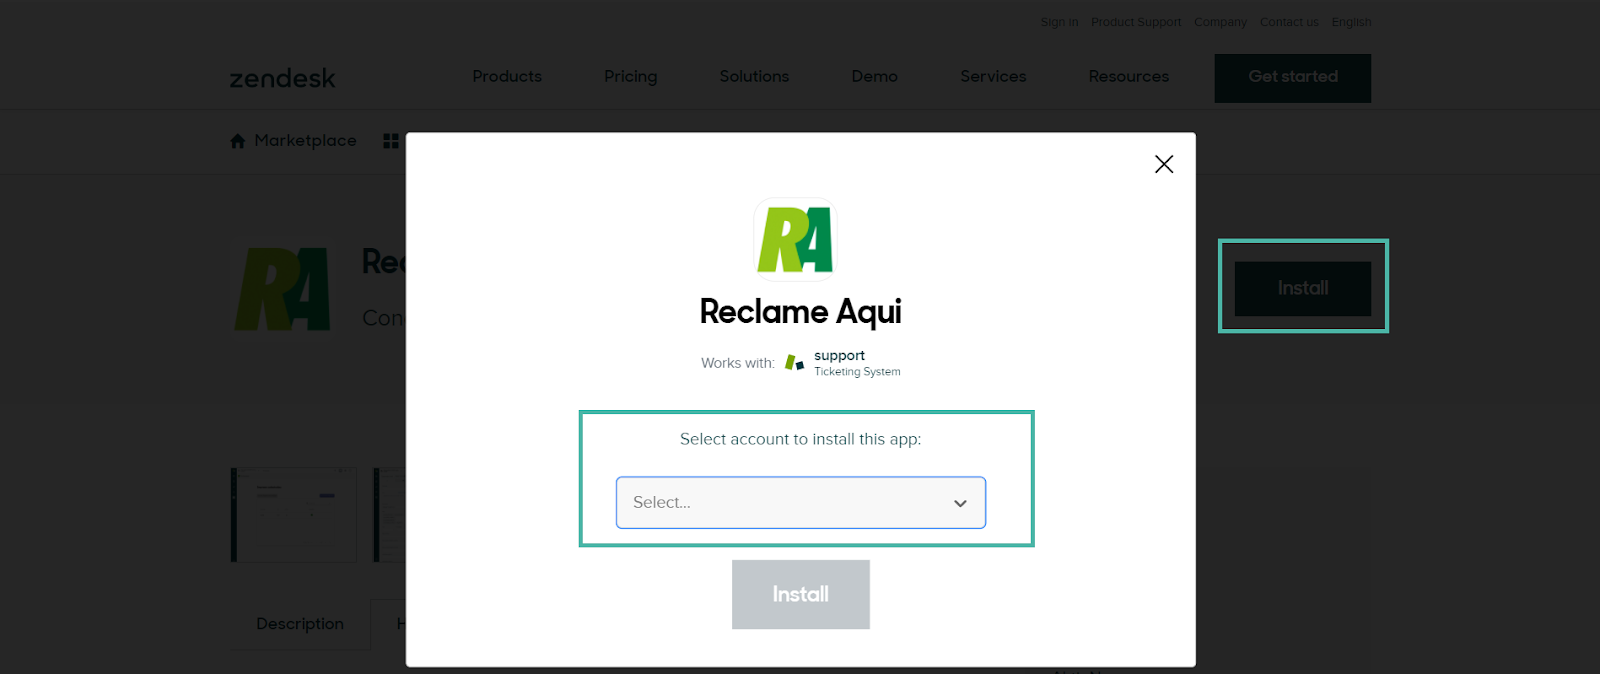Click the large Reclame Aqui logo on the page
Screen dimensions: 1600x674
(283, 289)
